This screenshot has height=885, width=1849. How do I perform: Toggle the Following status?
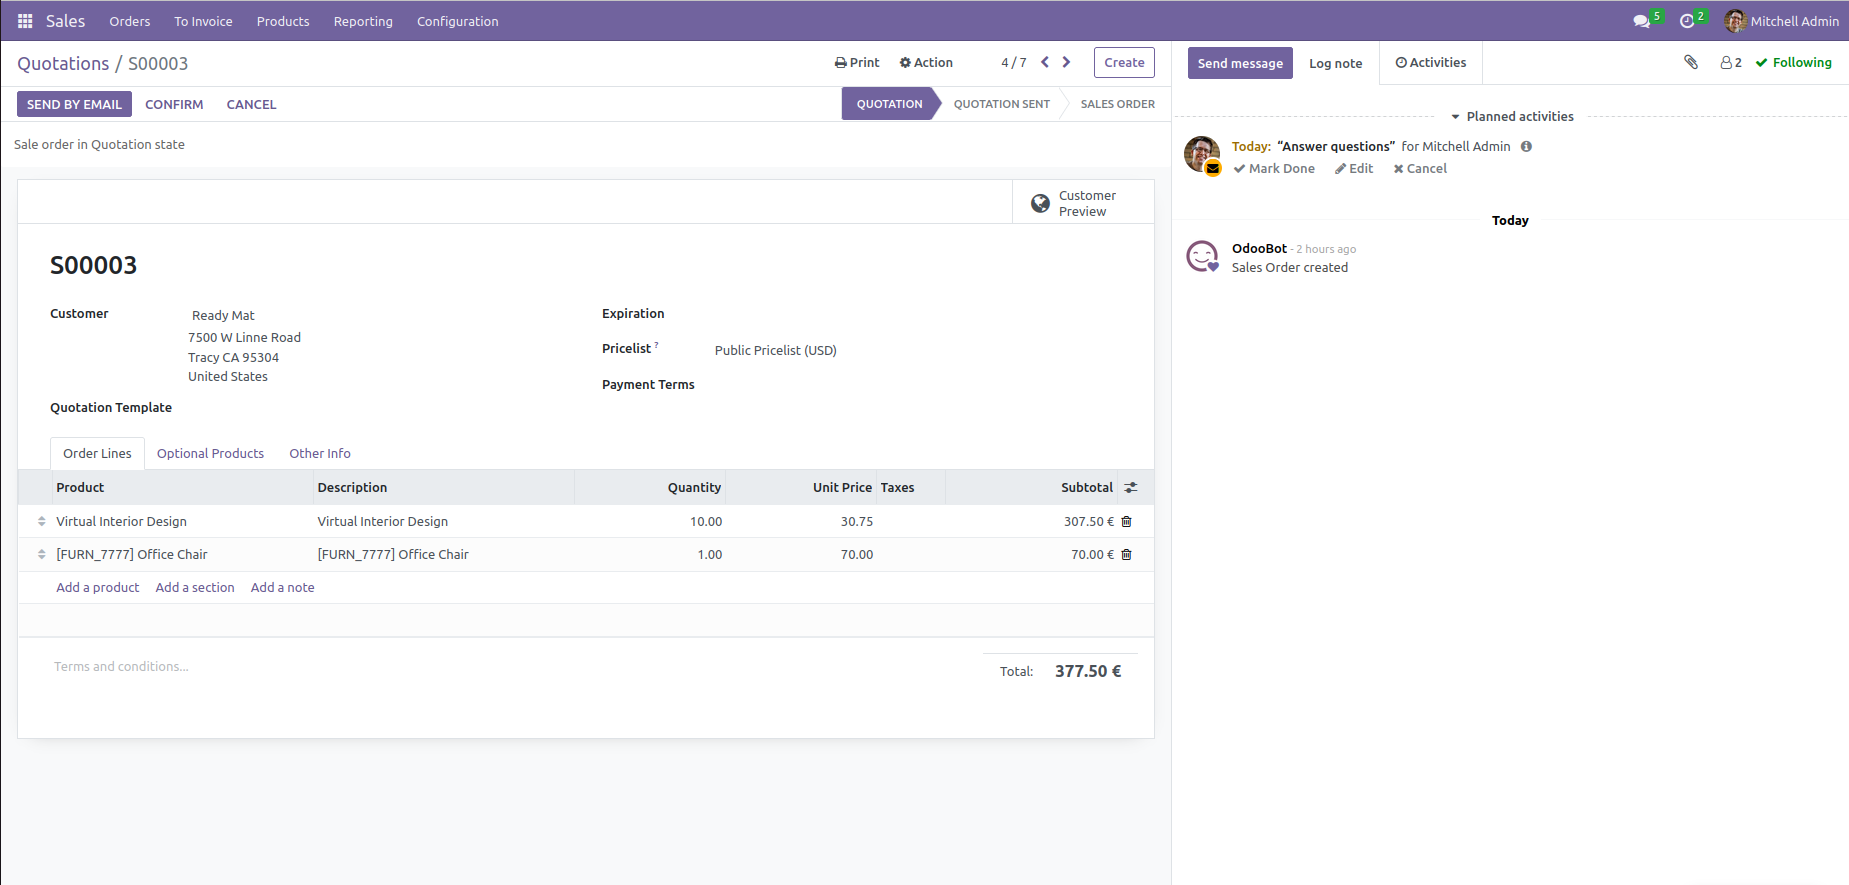click(x=1794, y=62)
